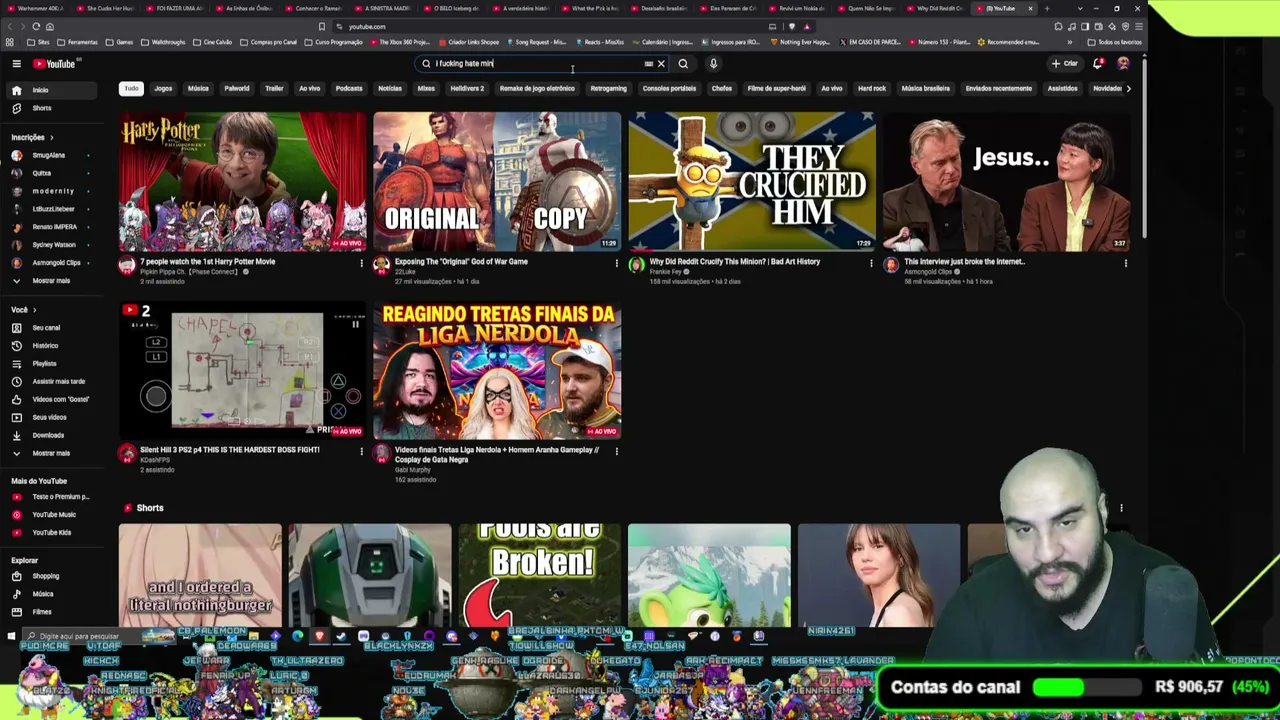Click the Windows Start button
This screenshot has width=1280, height=720.
tap(11, 636)
